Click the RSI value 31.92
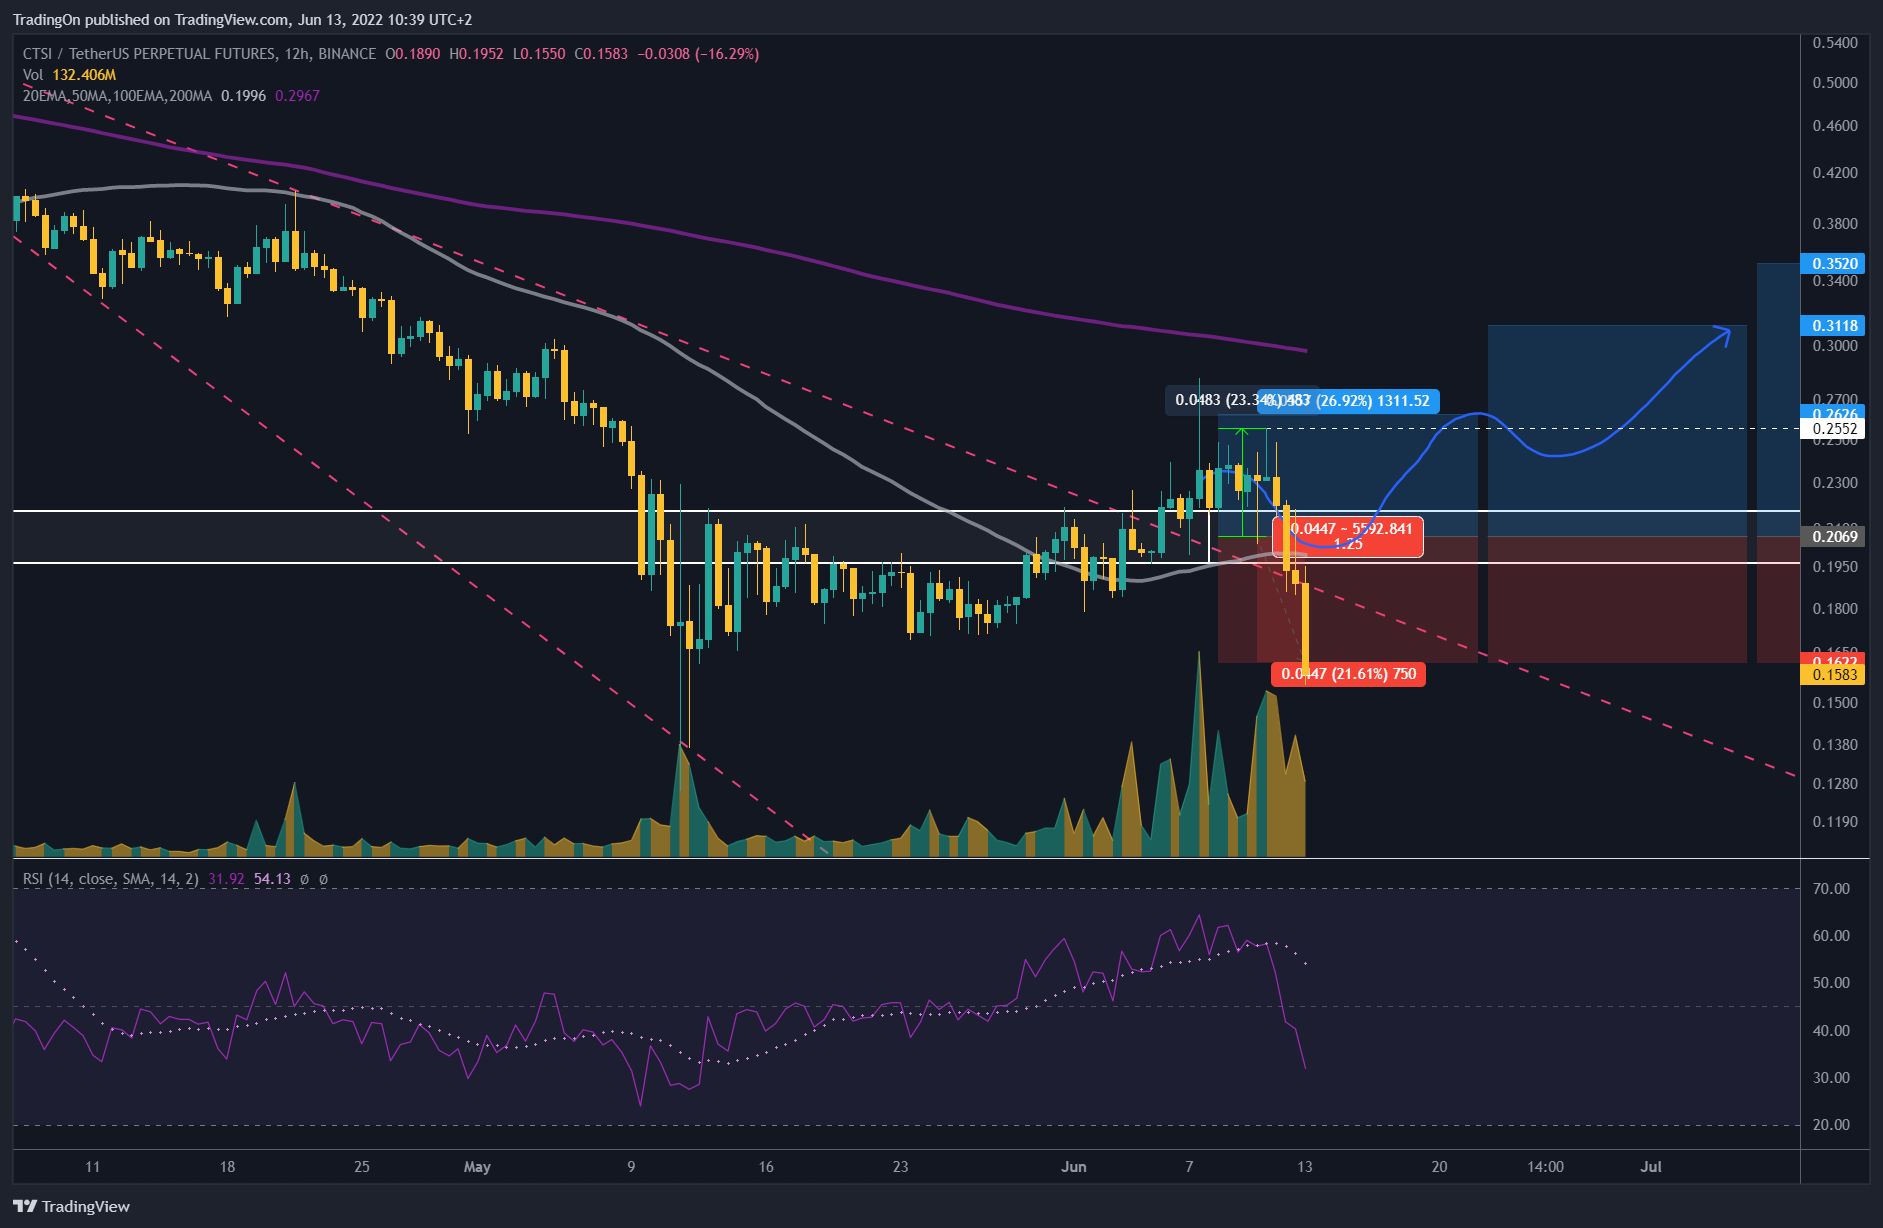Screen dimensions: 1883x1228 [226, 879]
